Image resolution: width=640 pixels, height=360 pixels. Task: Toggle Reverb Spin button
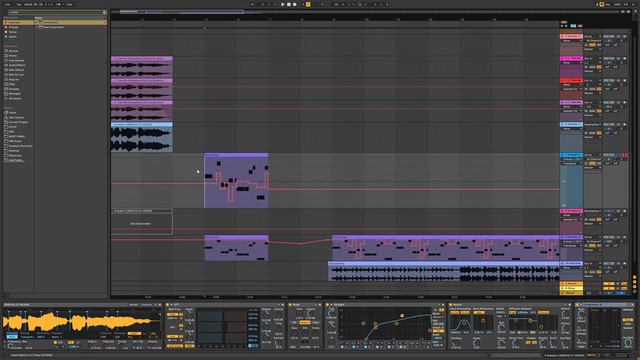tap(479, 312)
